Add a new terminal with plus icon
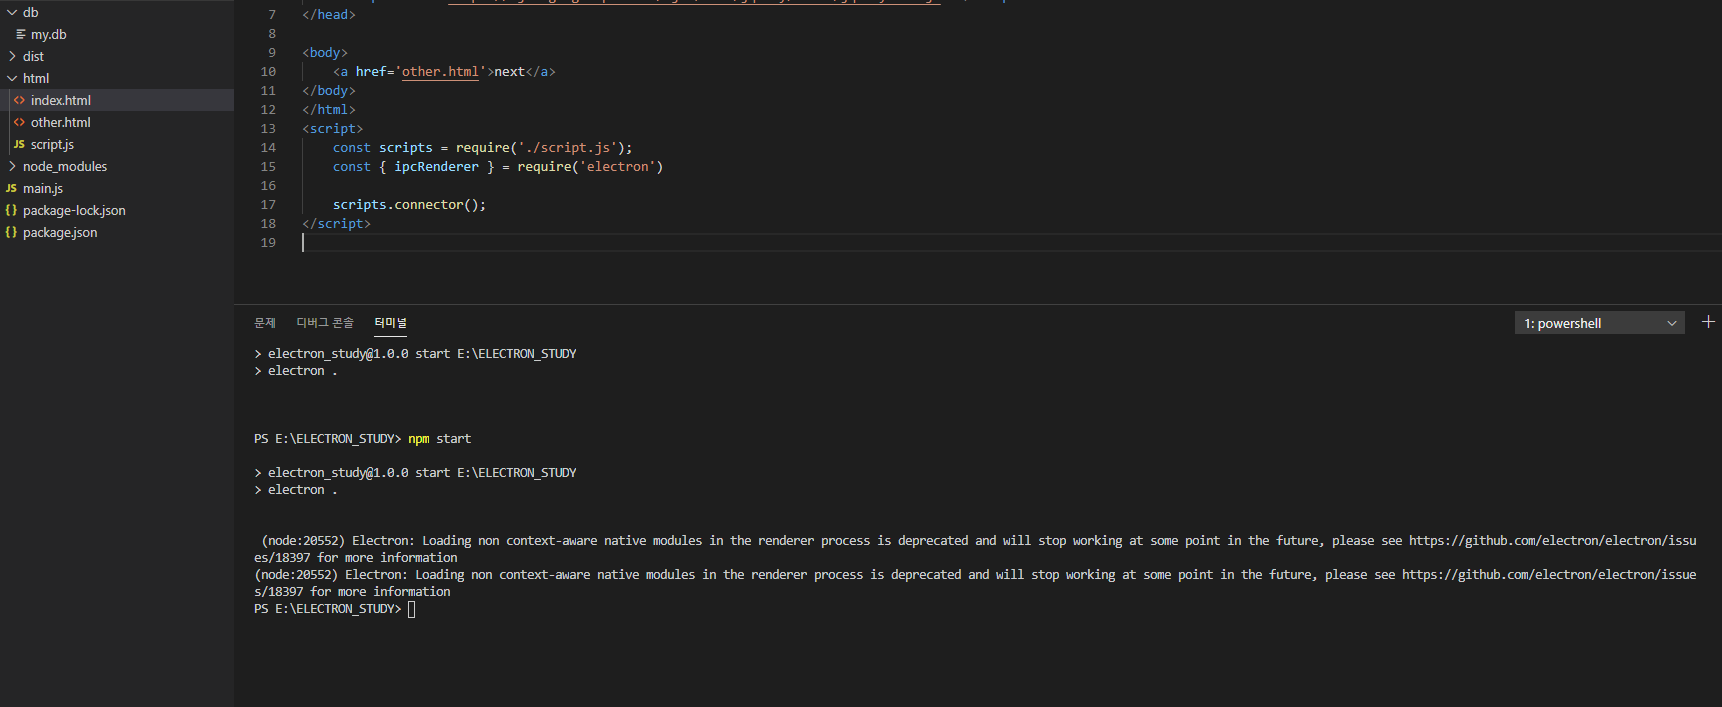 tap(1708, 322)
